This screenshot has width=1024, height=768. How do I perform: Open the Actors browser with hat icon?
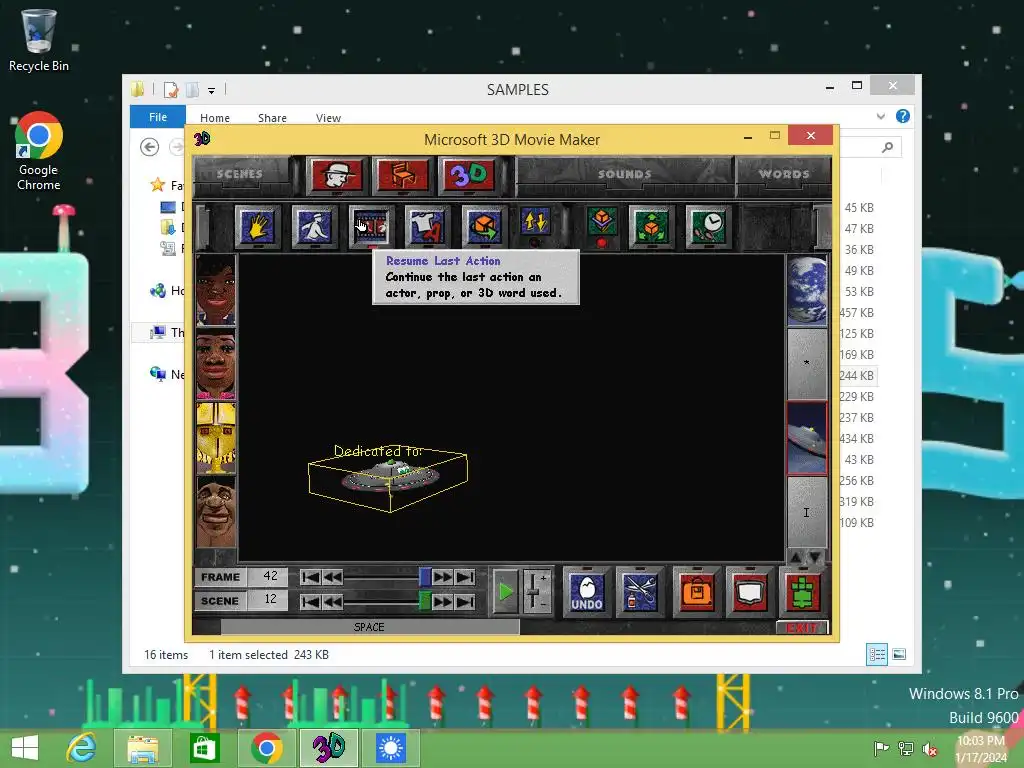click(x=336, y=175)
